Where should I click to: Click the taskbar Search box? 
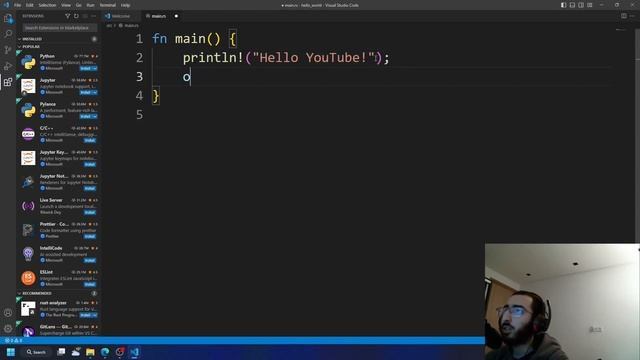[36, 352]
